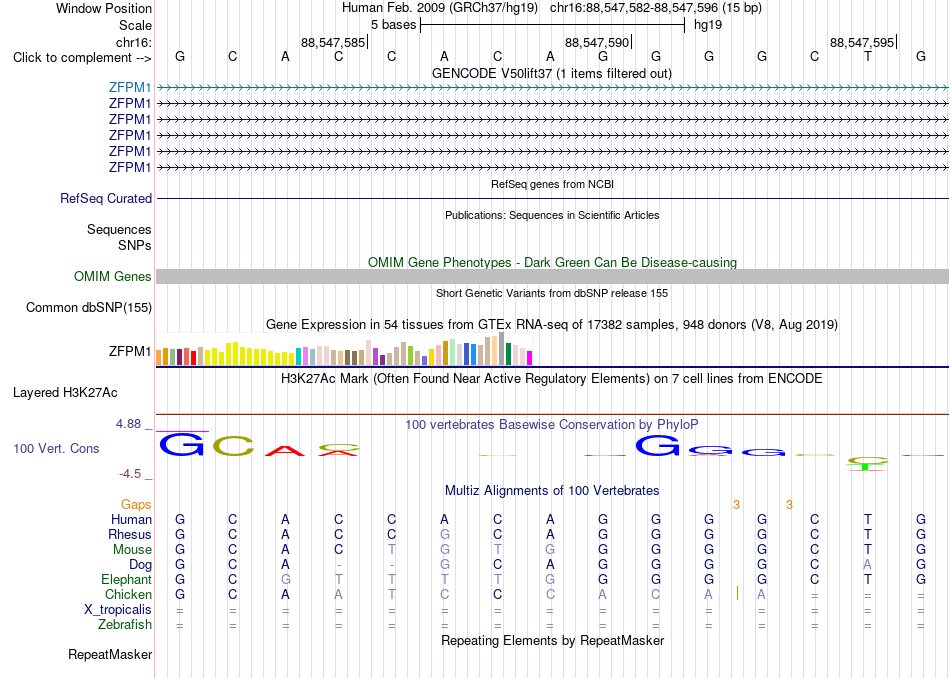950x678 pixels.
Task: Open the 100 Vert. Cons track label
Action: click(56, 448)
